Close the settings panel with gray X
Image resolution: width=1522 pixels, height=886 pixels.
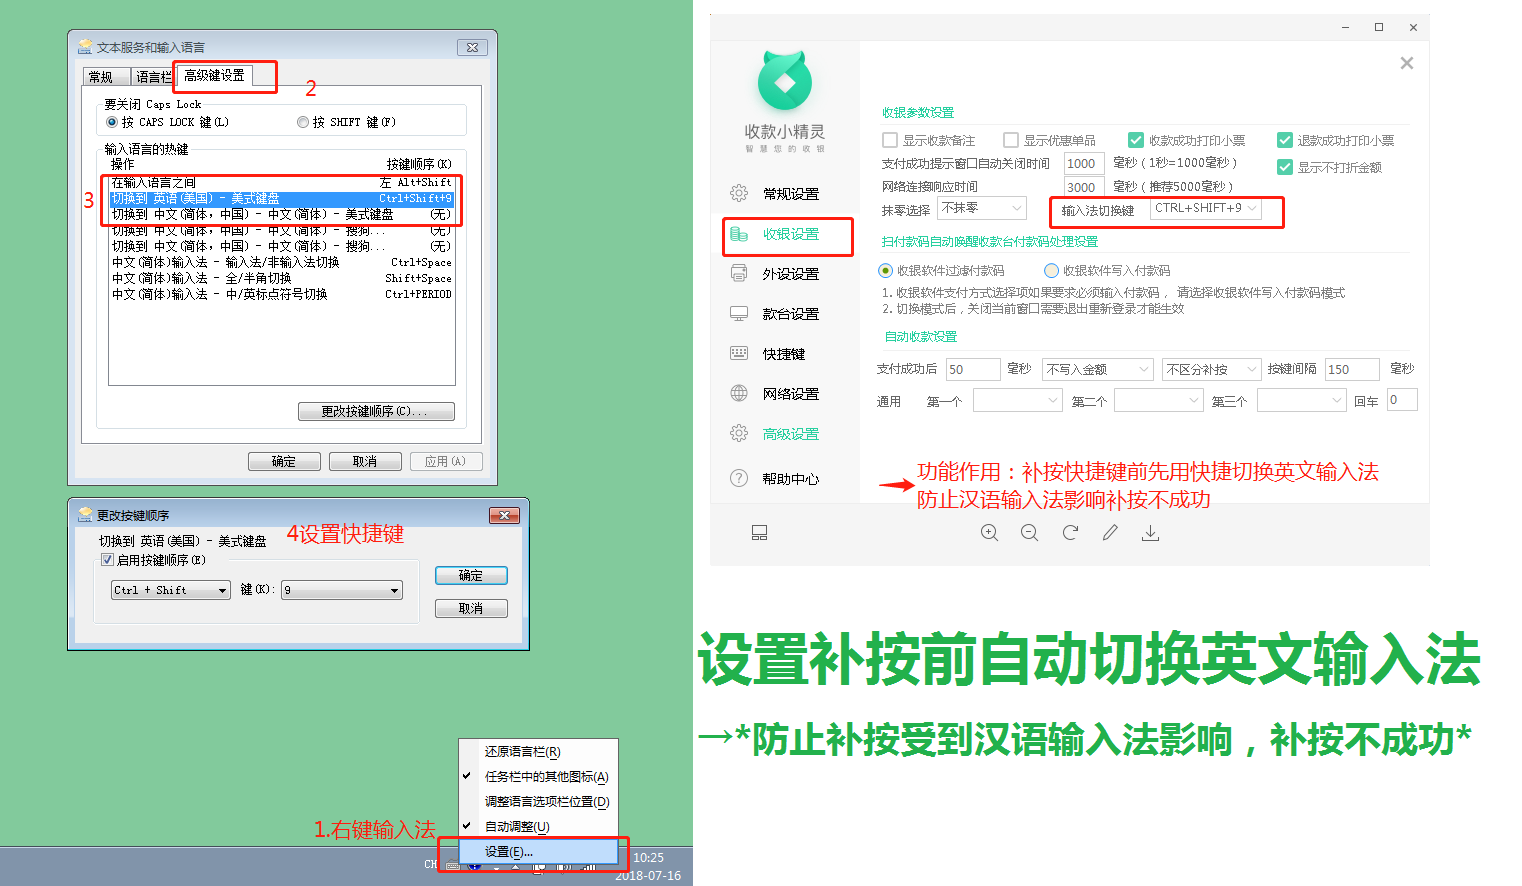point(1407,63)
